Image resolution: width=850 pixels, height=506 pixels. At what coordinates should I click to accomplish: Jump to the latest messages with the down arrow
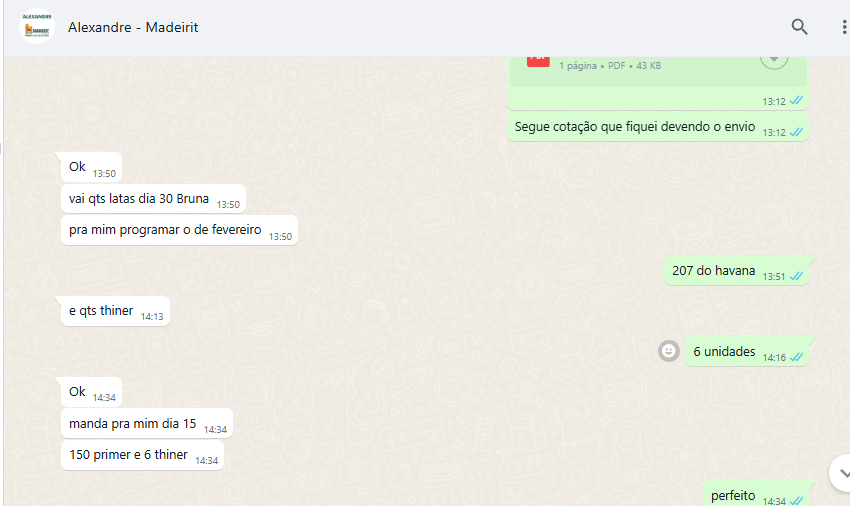pos(841,472)
